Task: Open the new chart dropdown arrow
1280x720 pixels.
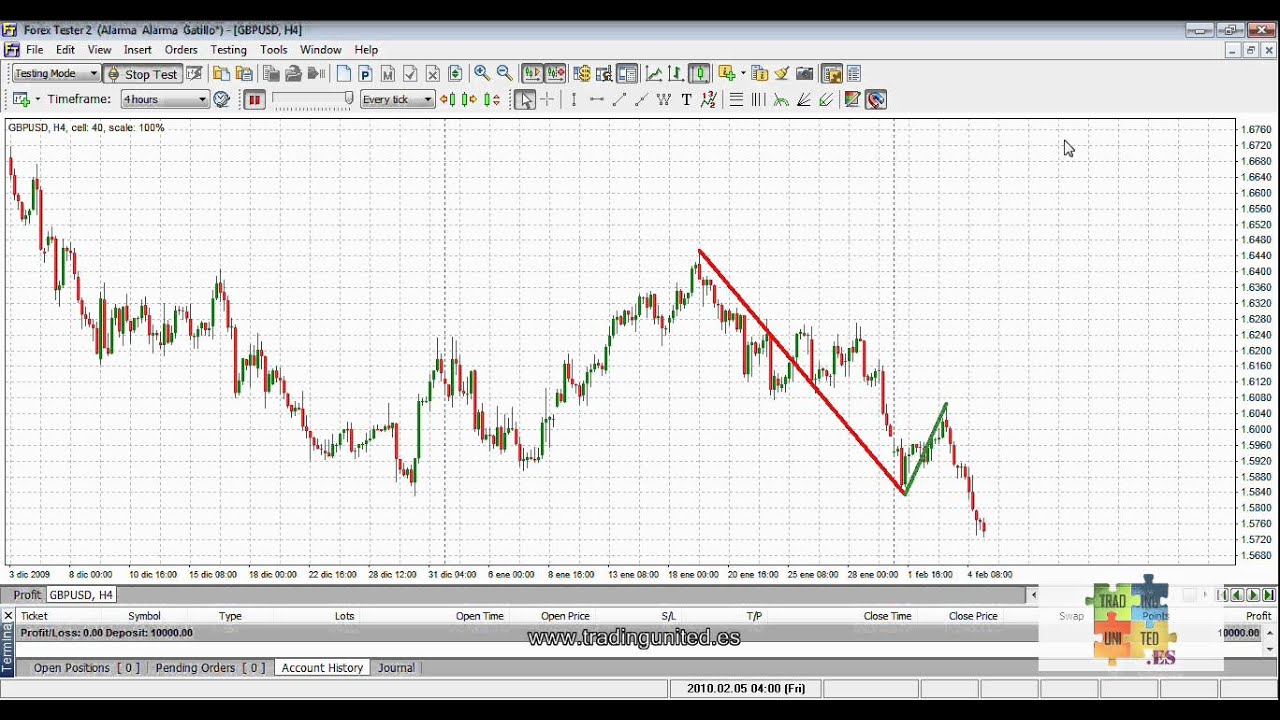Action: pyautogui.click(x=37, y=99)
